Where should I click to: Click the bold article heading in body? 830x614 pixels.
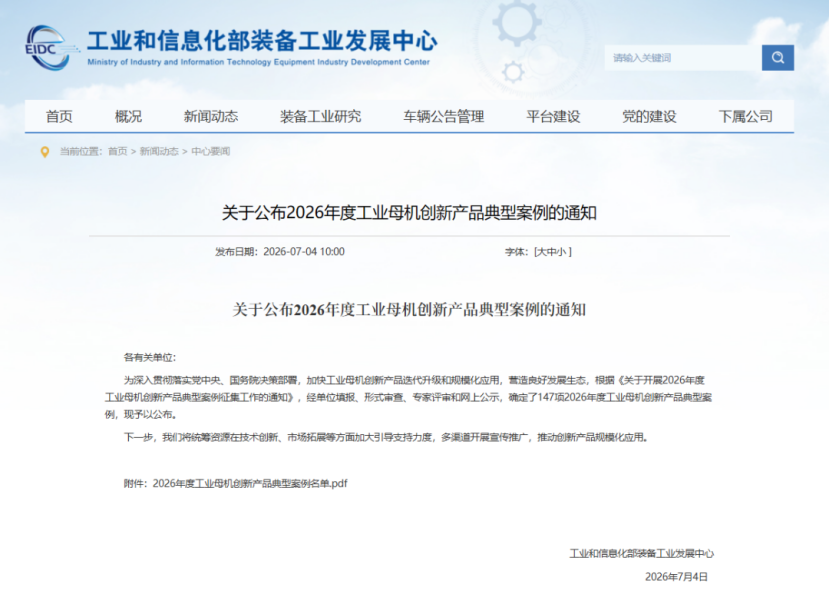[409, 310]
